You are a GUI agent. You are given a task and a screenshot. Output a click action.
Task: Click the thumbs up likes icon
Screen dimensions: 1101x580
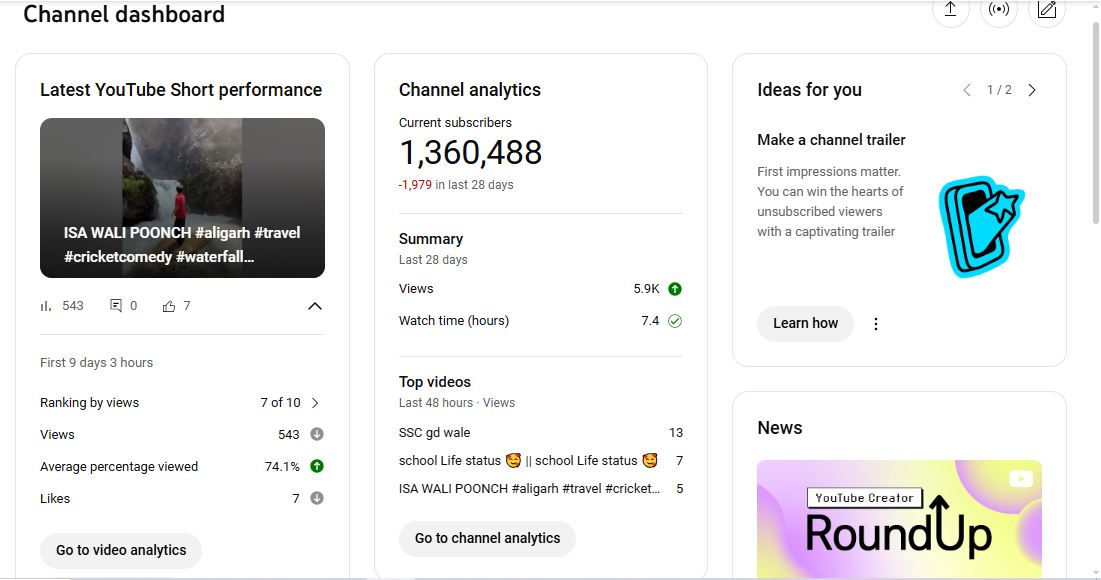tap(169, 306)
